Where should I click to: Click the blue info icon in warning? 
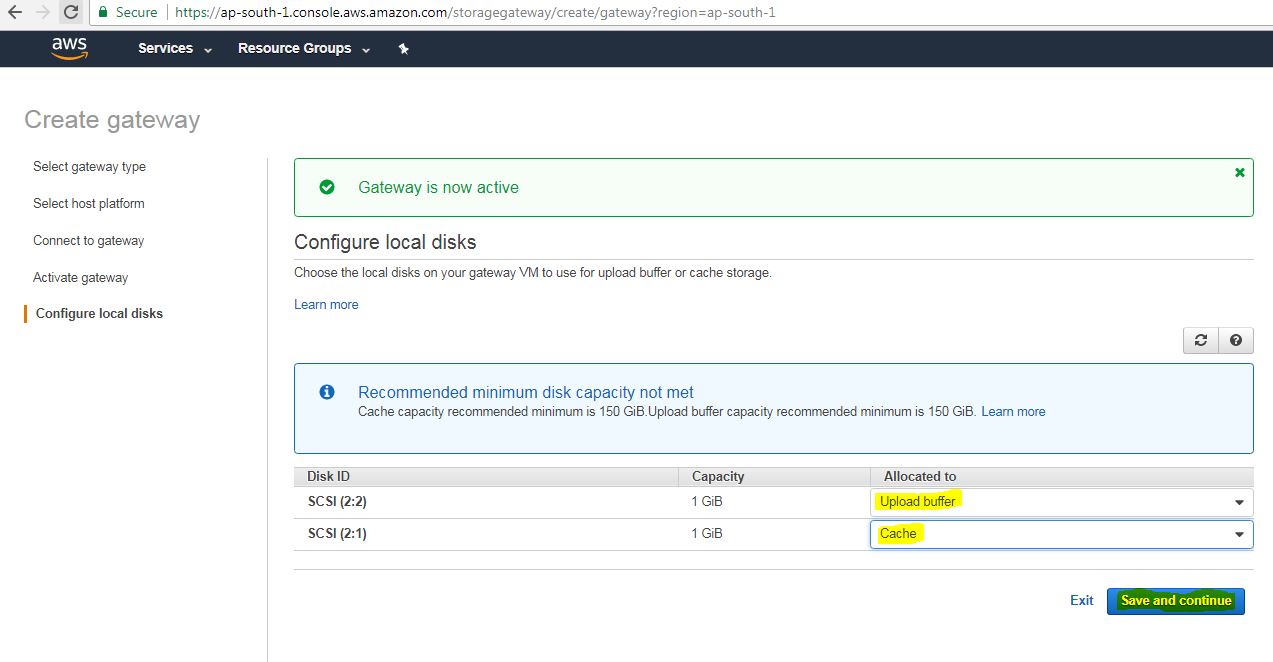click(x=326, y=392)
